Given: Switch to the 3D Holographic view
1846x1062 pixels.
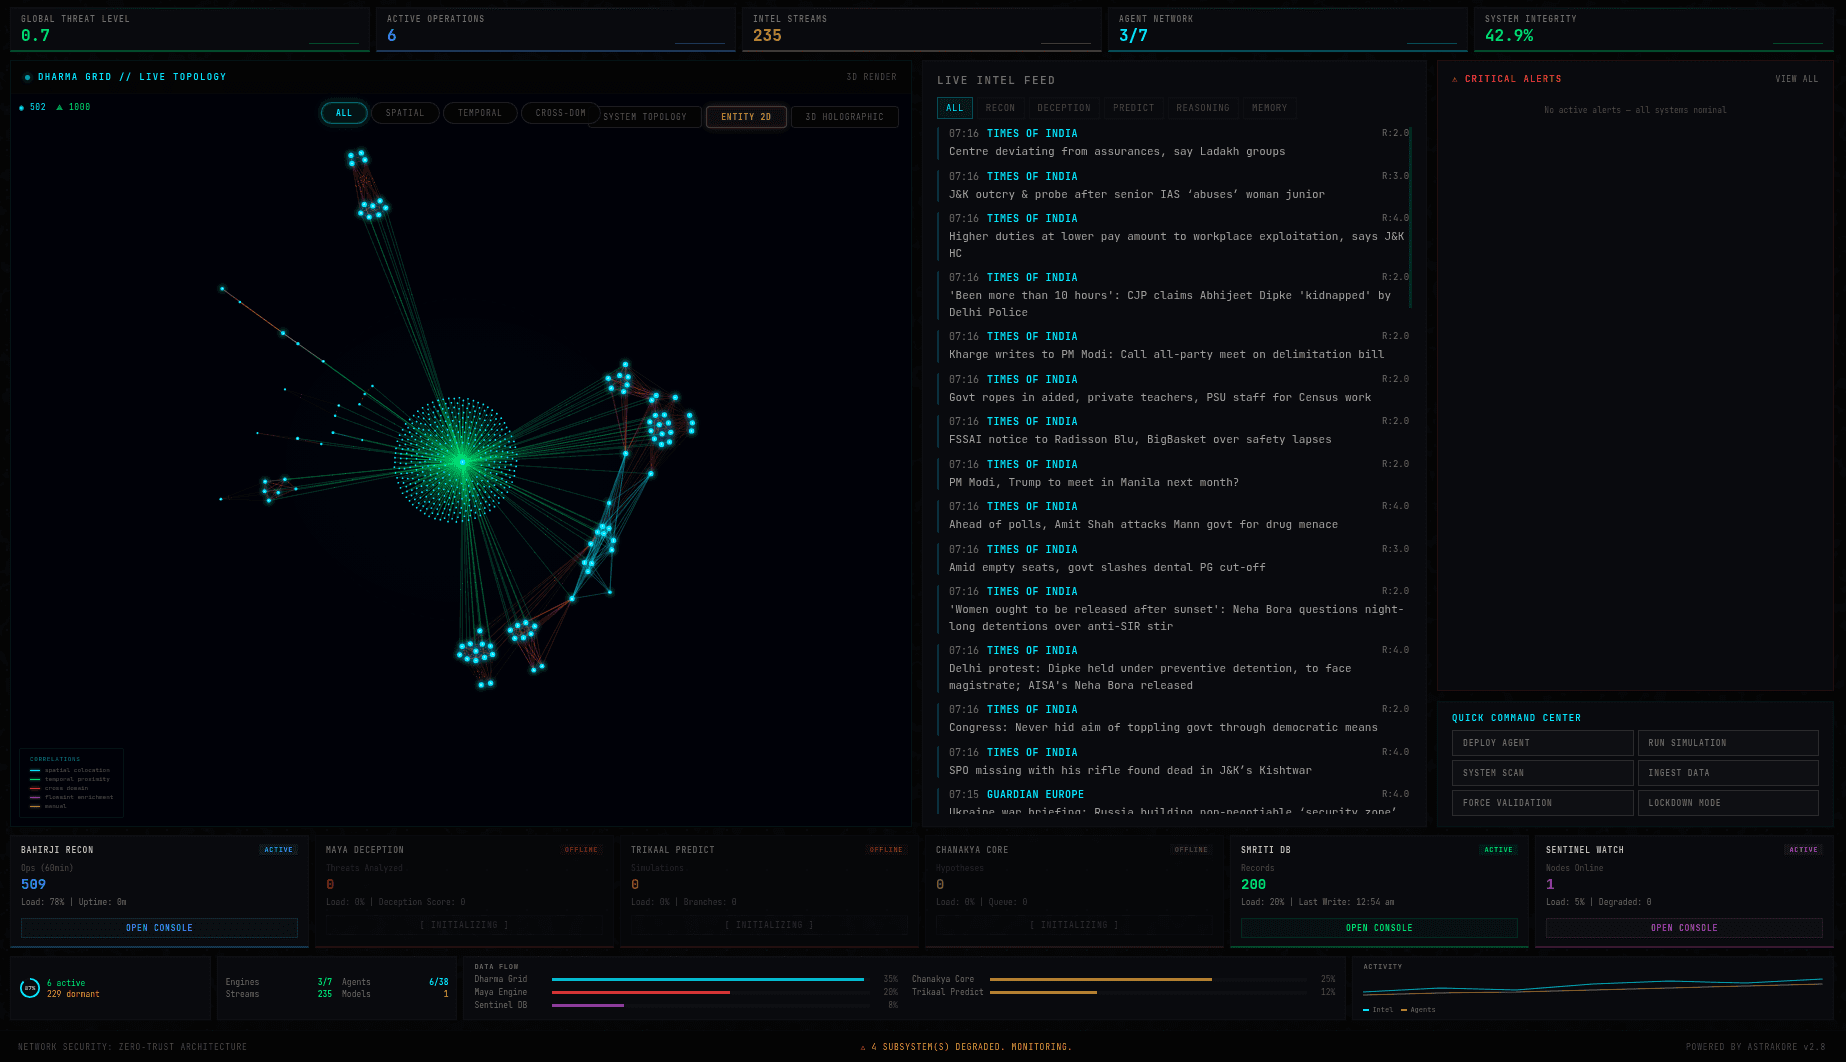Looking at the screenshot, I should point(845,117).
